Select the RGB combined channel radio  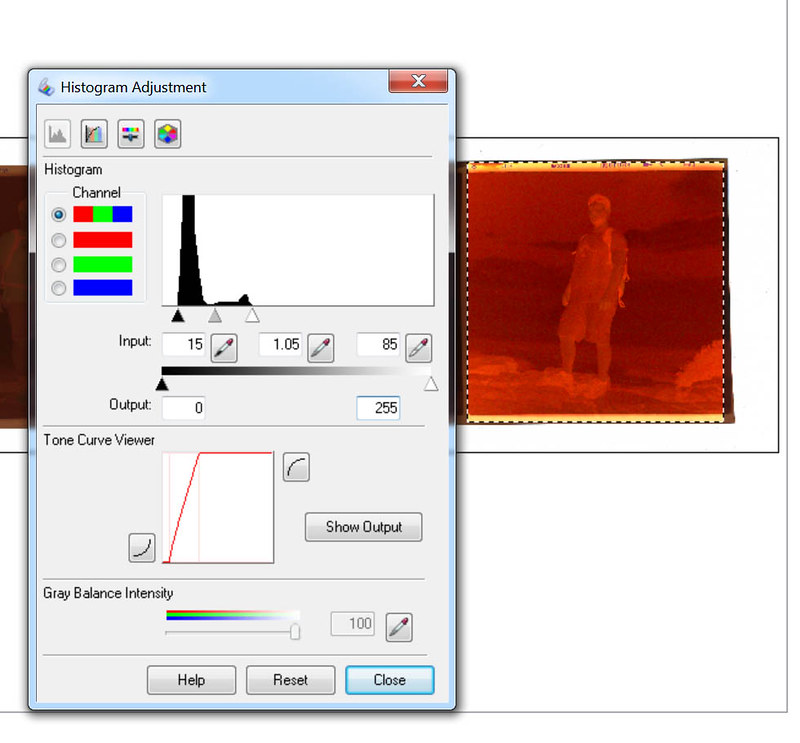click(59, 215)
